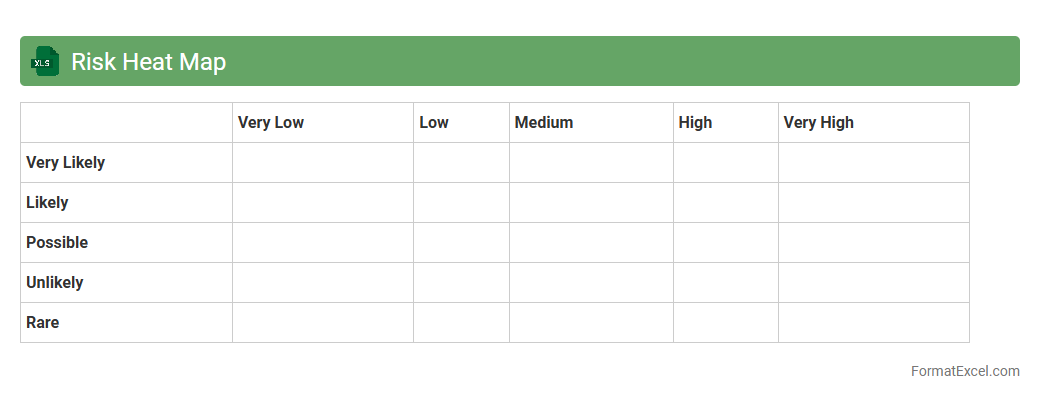
Task: Click the Likely row label
Action: coord(47,203)
